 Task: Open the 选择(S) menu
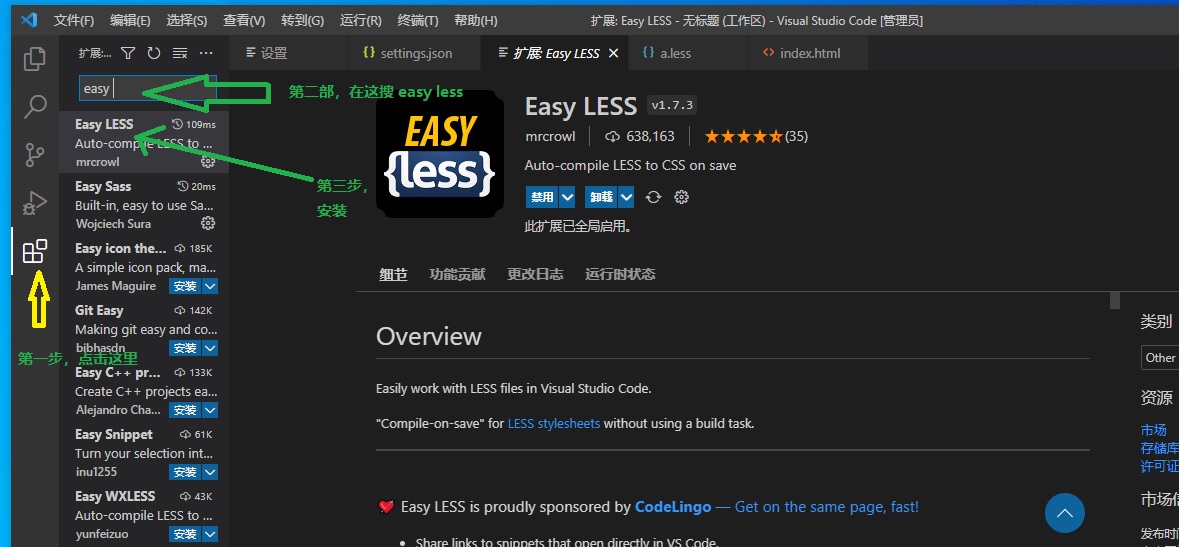click(186, 21)
